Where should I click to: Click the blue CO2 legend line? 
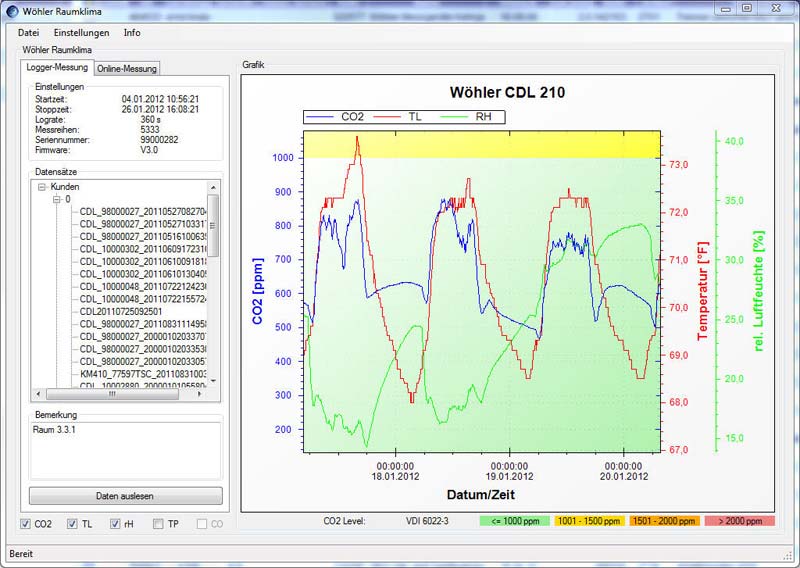click(x=322, y=117)
